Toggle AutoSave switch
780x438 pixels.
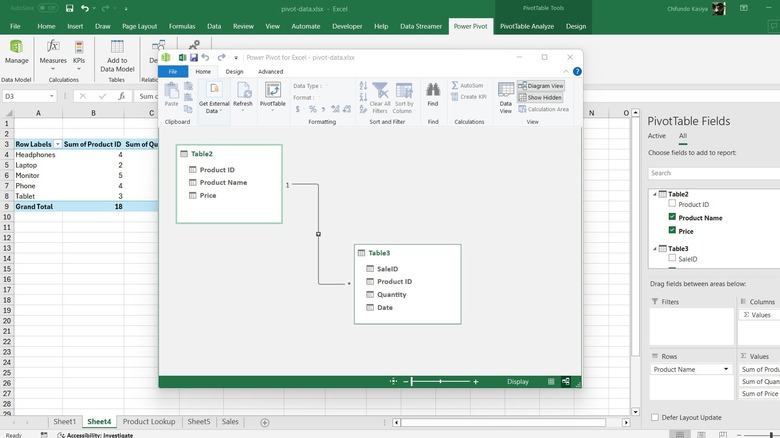click(x=48, y=8)
